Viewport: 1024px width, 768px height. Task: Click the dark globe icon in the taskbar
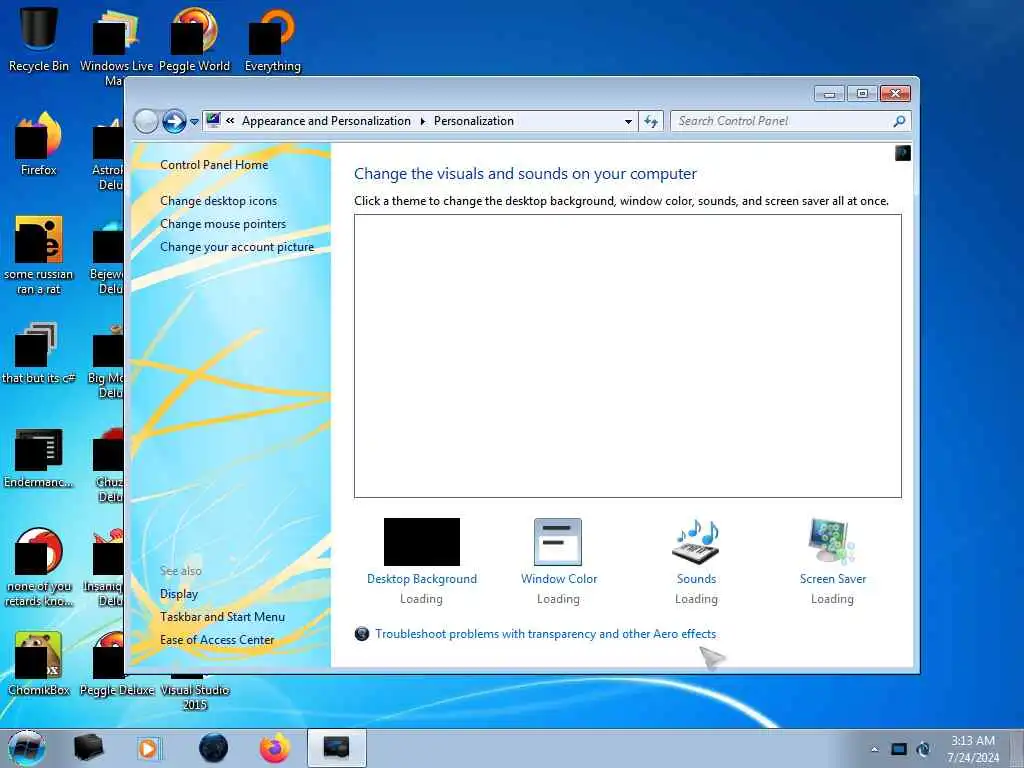click(x=214, y=748)
